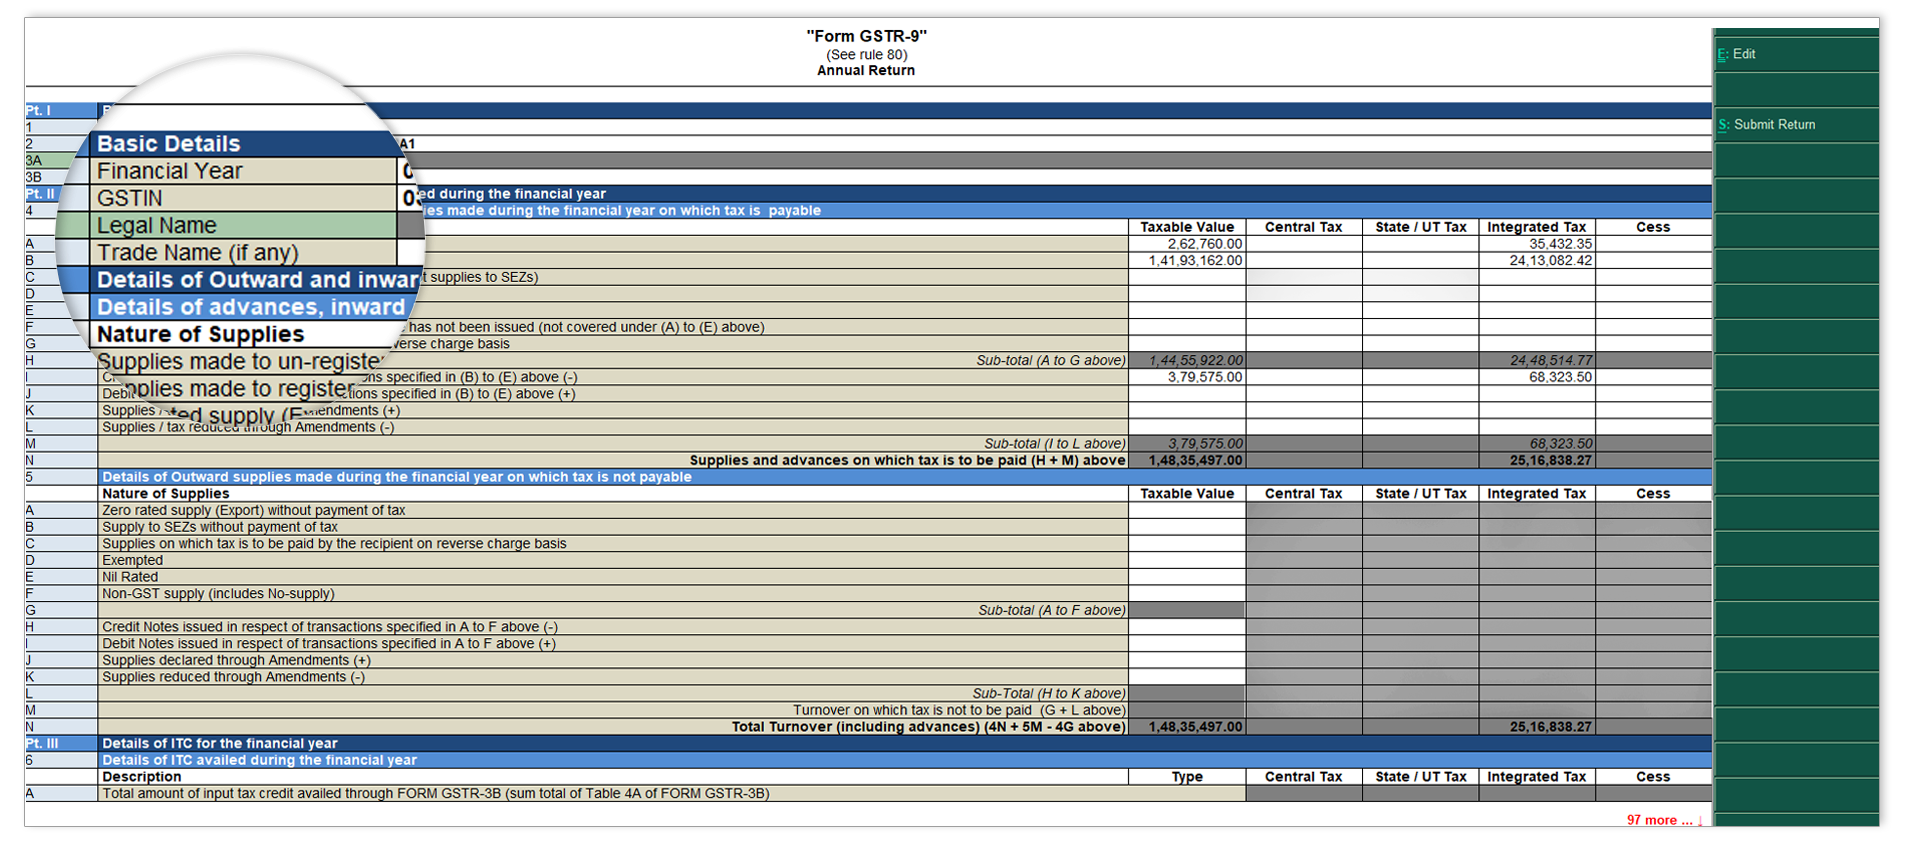
Task: Select Non-GST supply row
Action: (612, 593)
